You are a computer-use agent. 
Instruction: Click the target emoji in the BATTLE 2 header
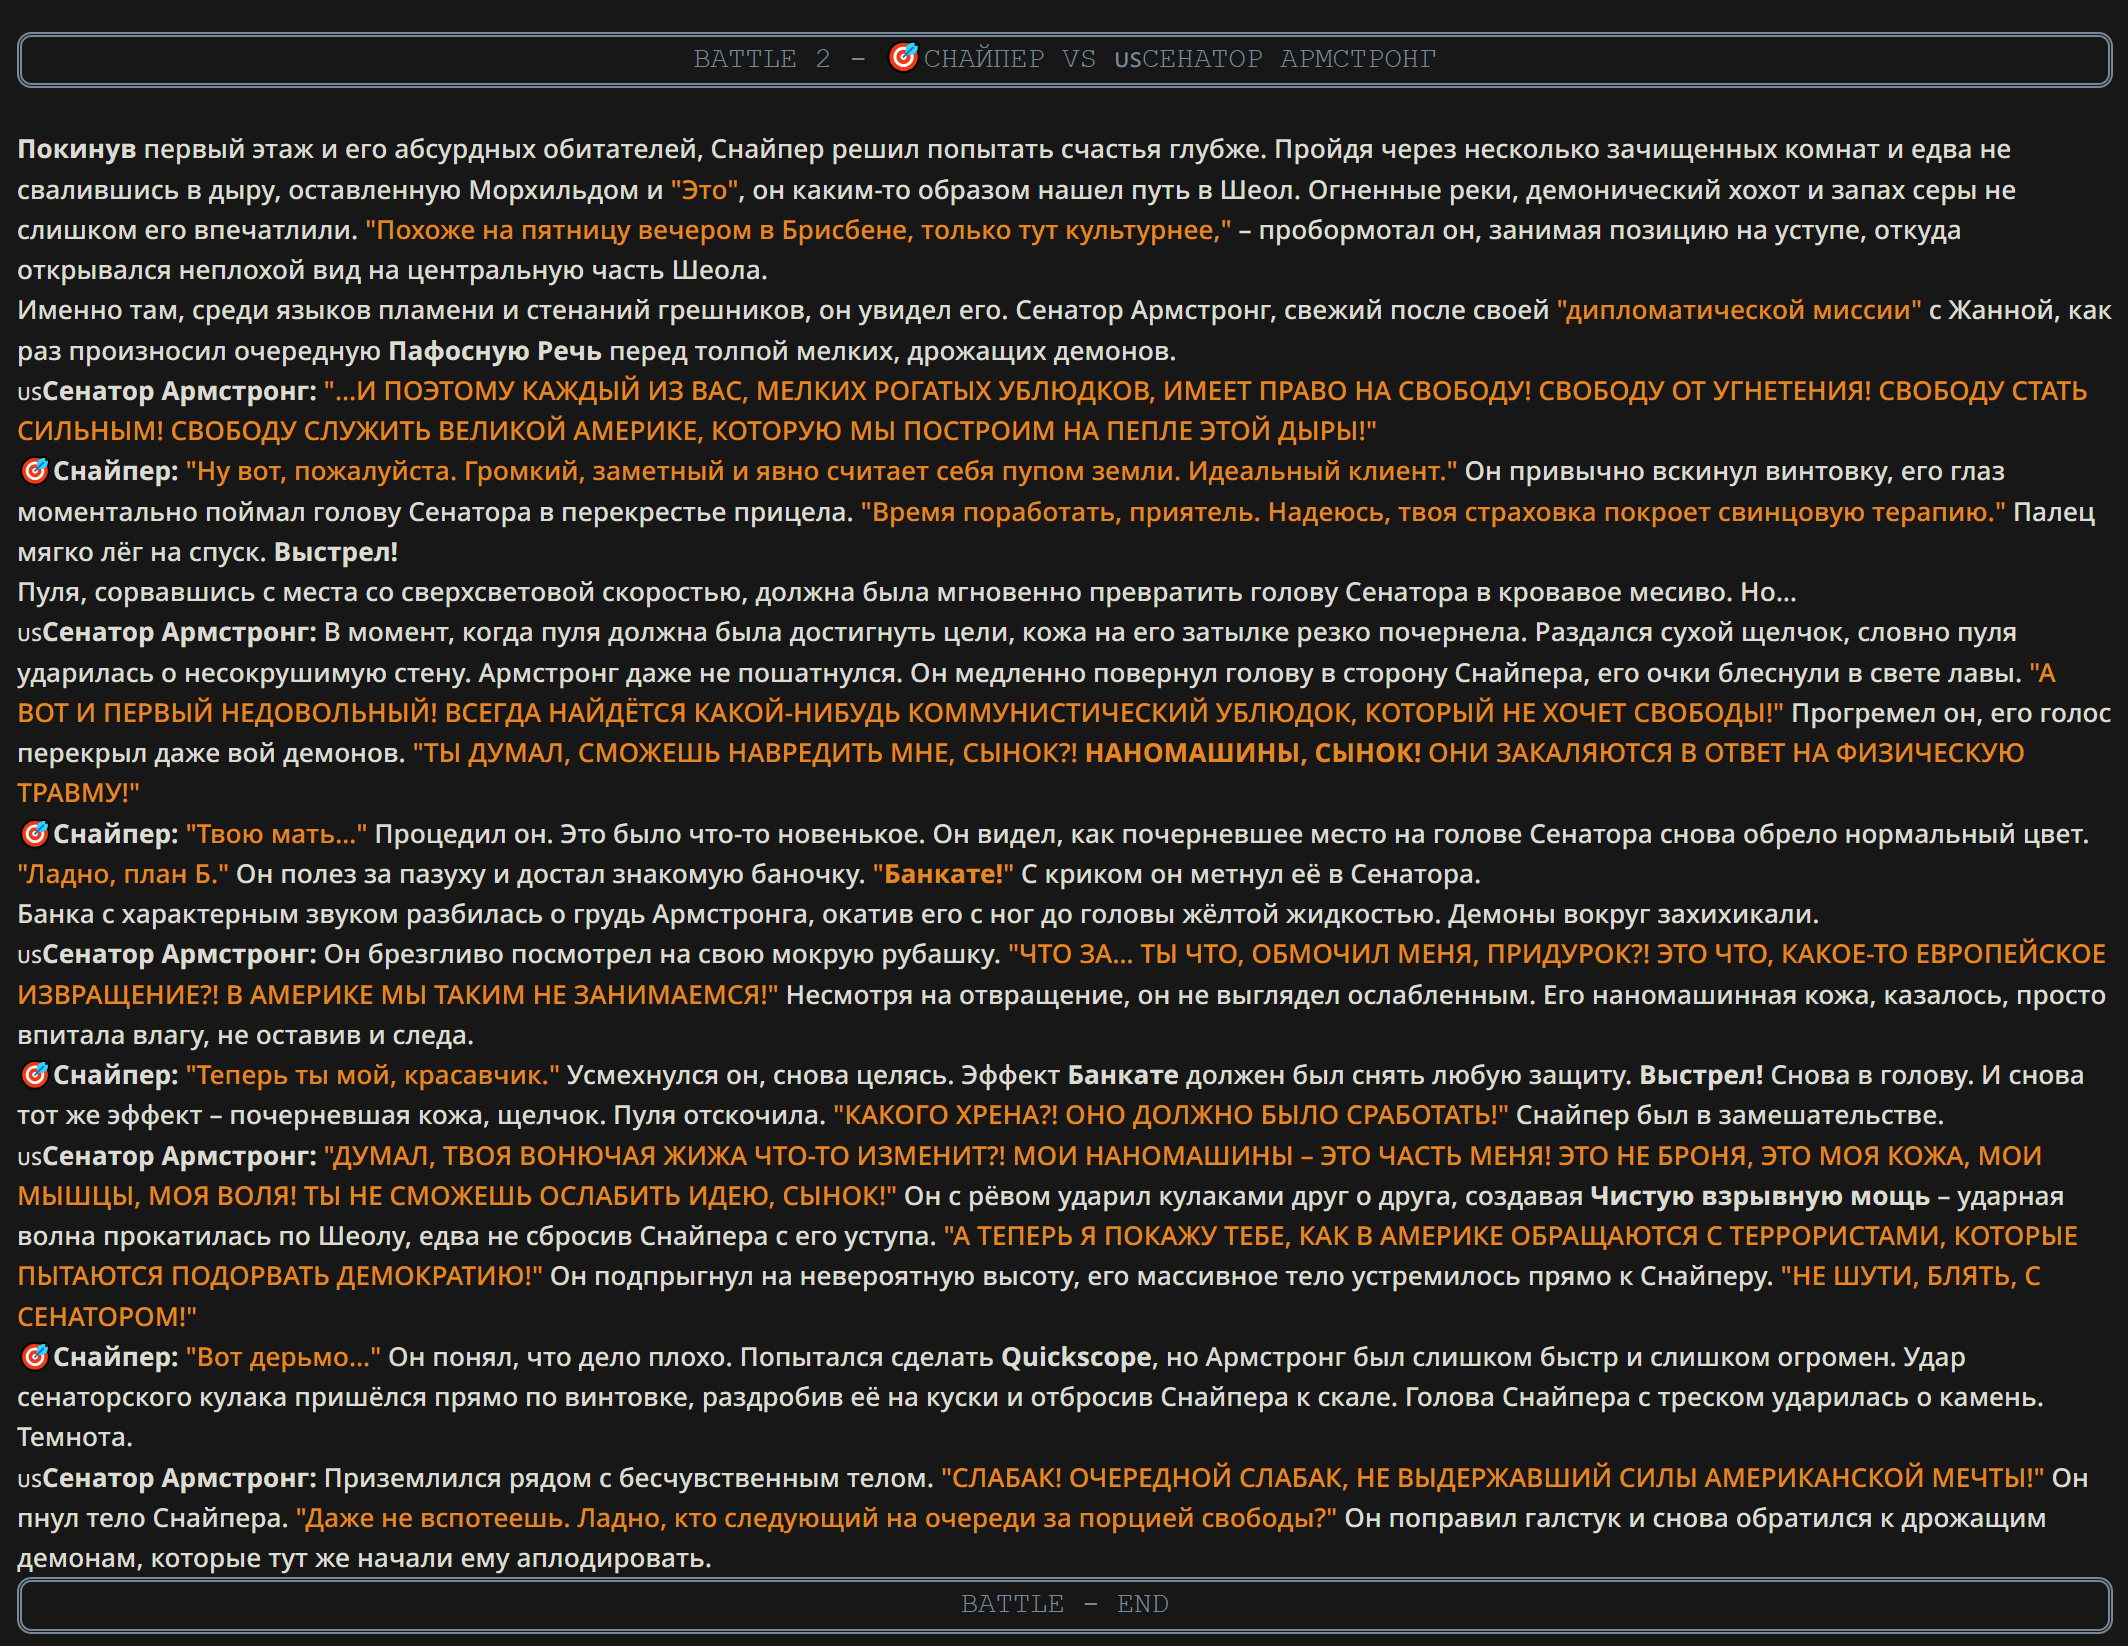point(903,57)
